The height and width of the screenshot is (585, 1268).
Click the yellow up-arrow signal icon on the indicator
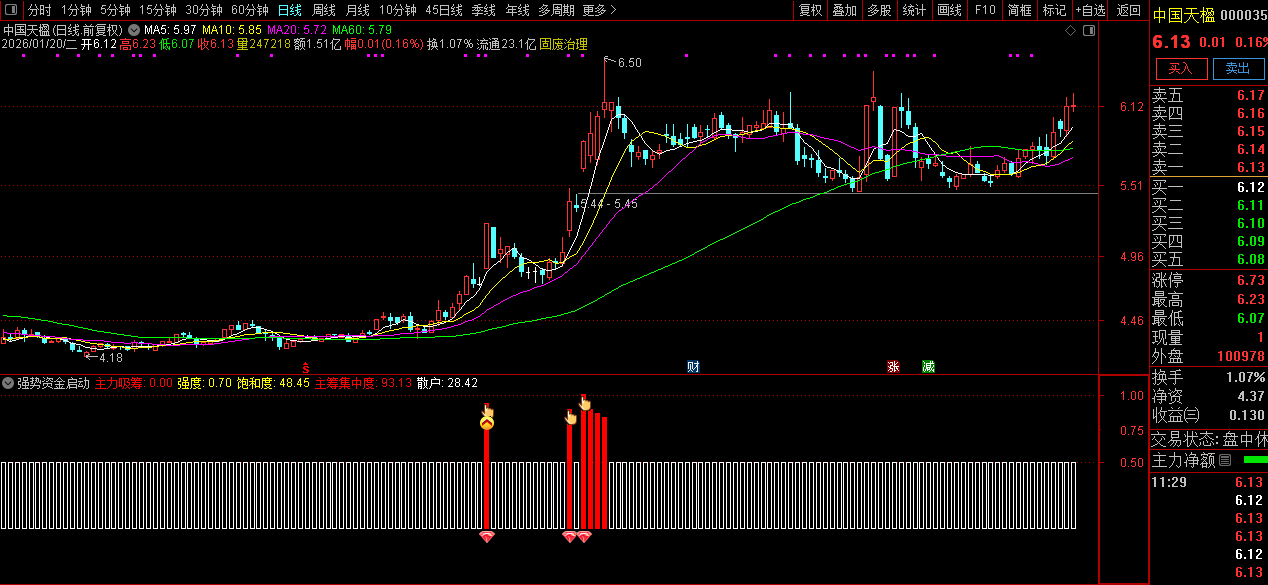pos(487,423)
